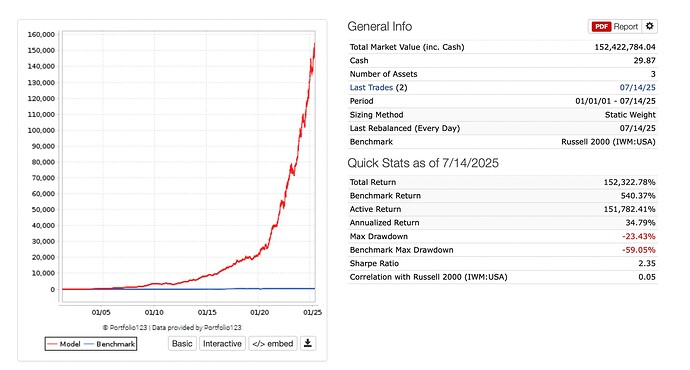Screen dimensions: 690x370
Task: Toggle the Benchmark series in legend
Action: [110, 344]
